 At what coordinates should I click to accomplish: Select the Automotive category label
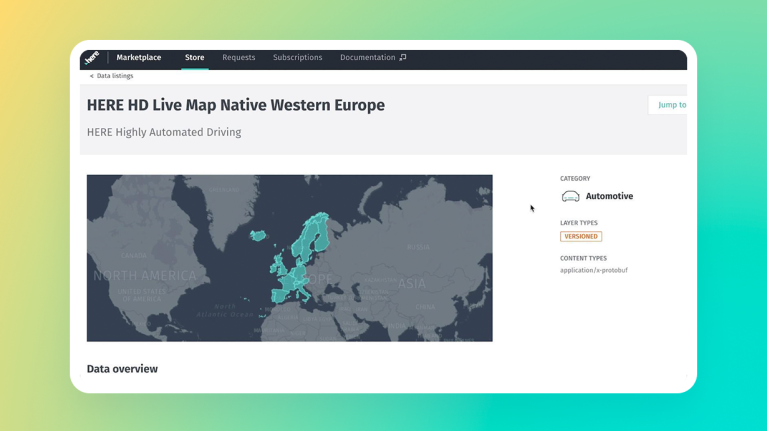coord(609,196)
